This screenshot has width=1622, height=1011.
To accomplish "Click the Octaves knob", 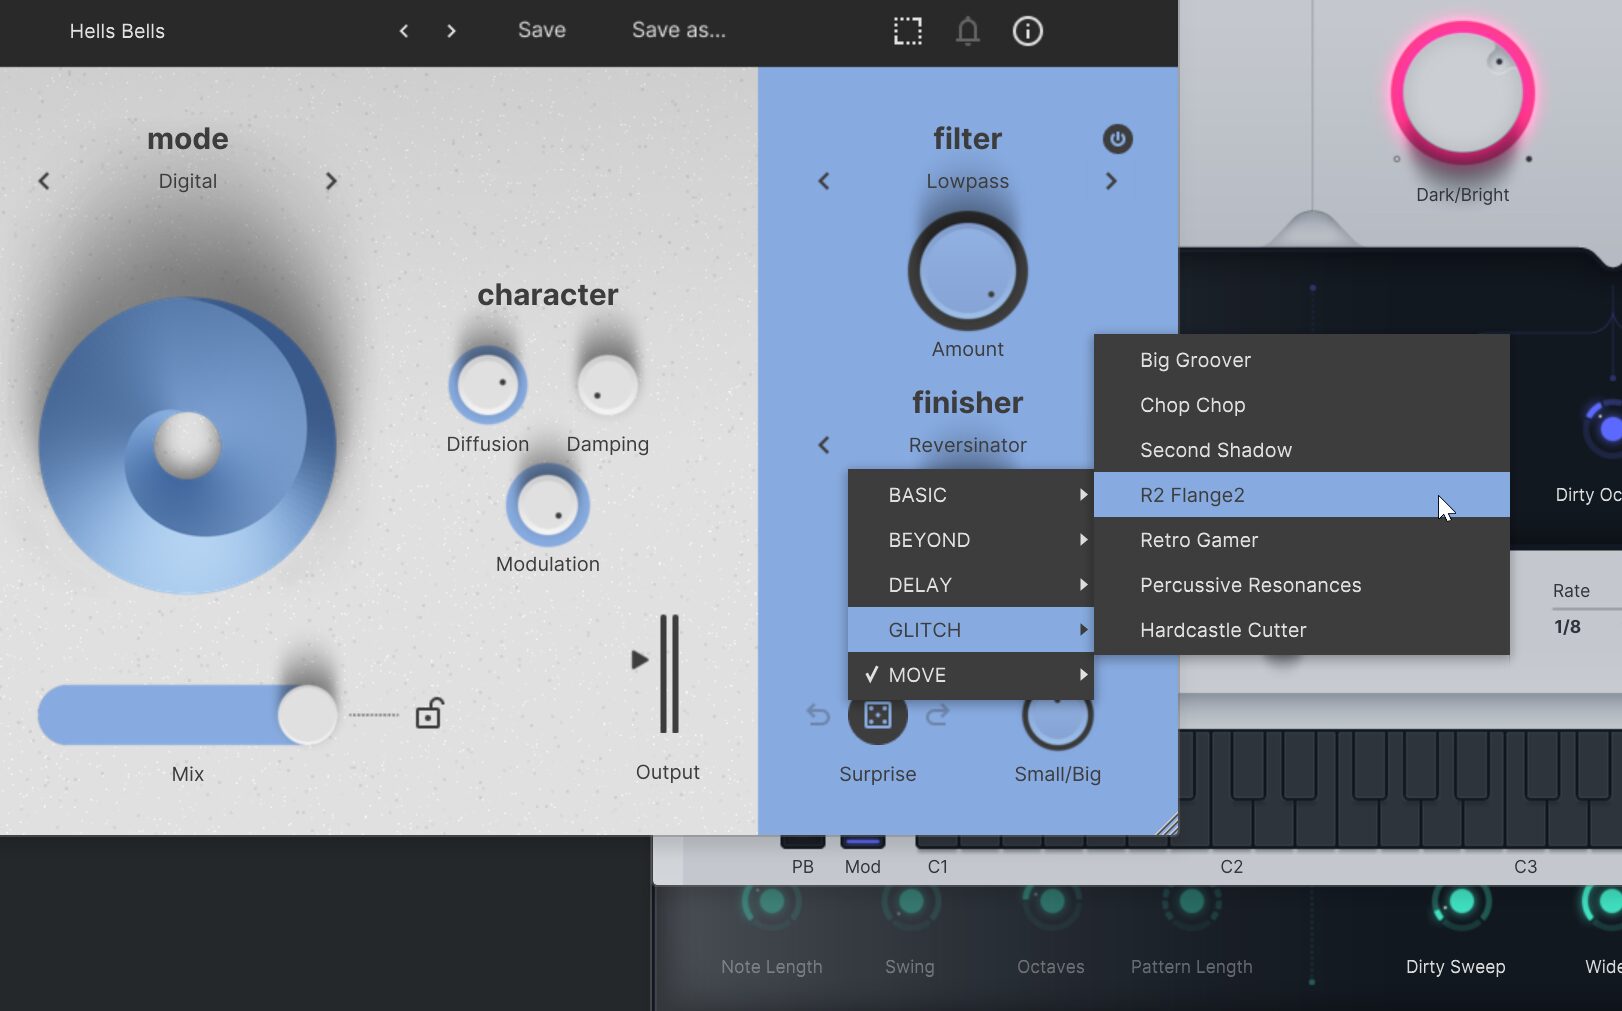I will point(1051,903).
